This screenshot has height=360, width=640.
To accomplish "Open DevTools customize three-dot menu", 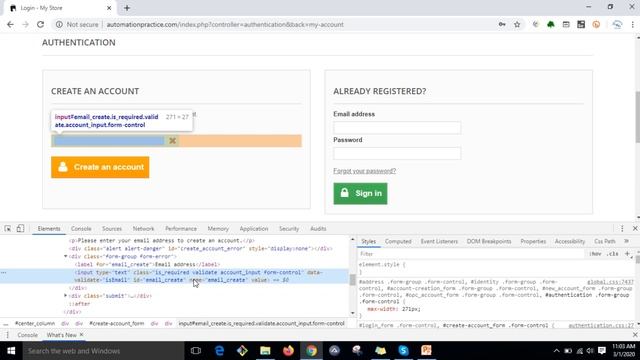I will (622, 229).
